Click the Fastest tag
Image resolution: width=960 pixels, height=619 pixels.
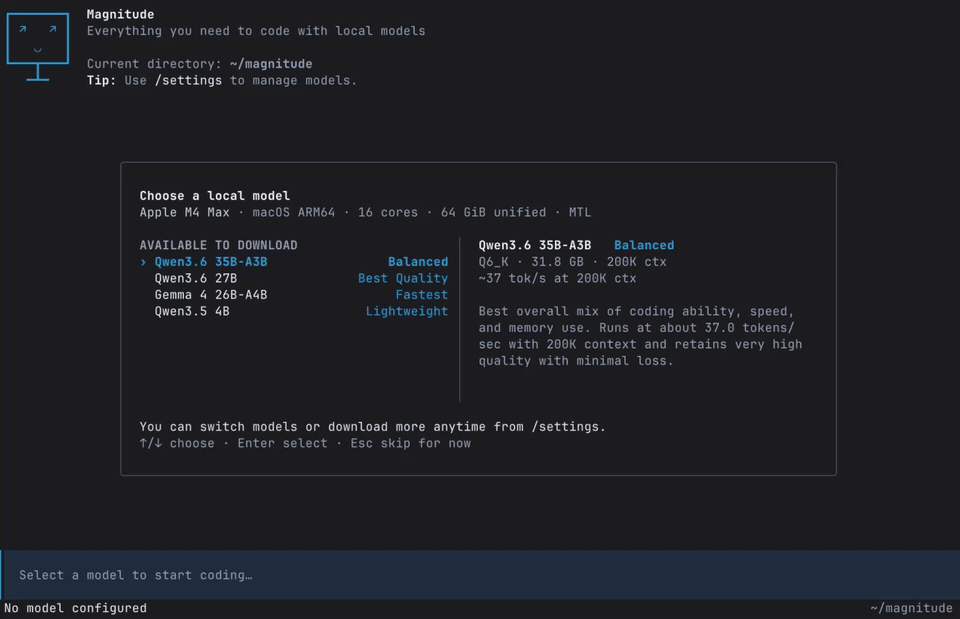(422, 295)
